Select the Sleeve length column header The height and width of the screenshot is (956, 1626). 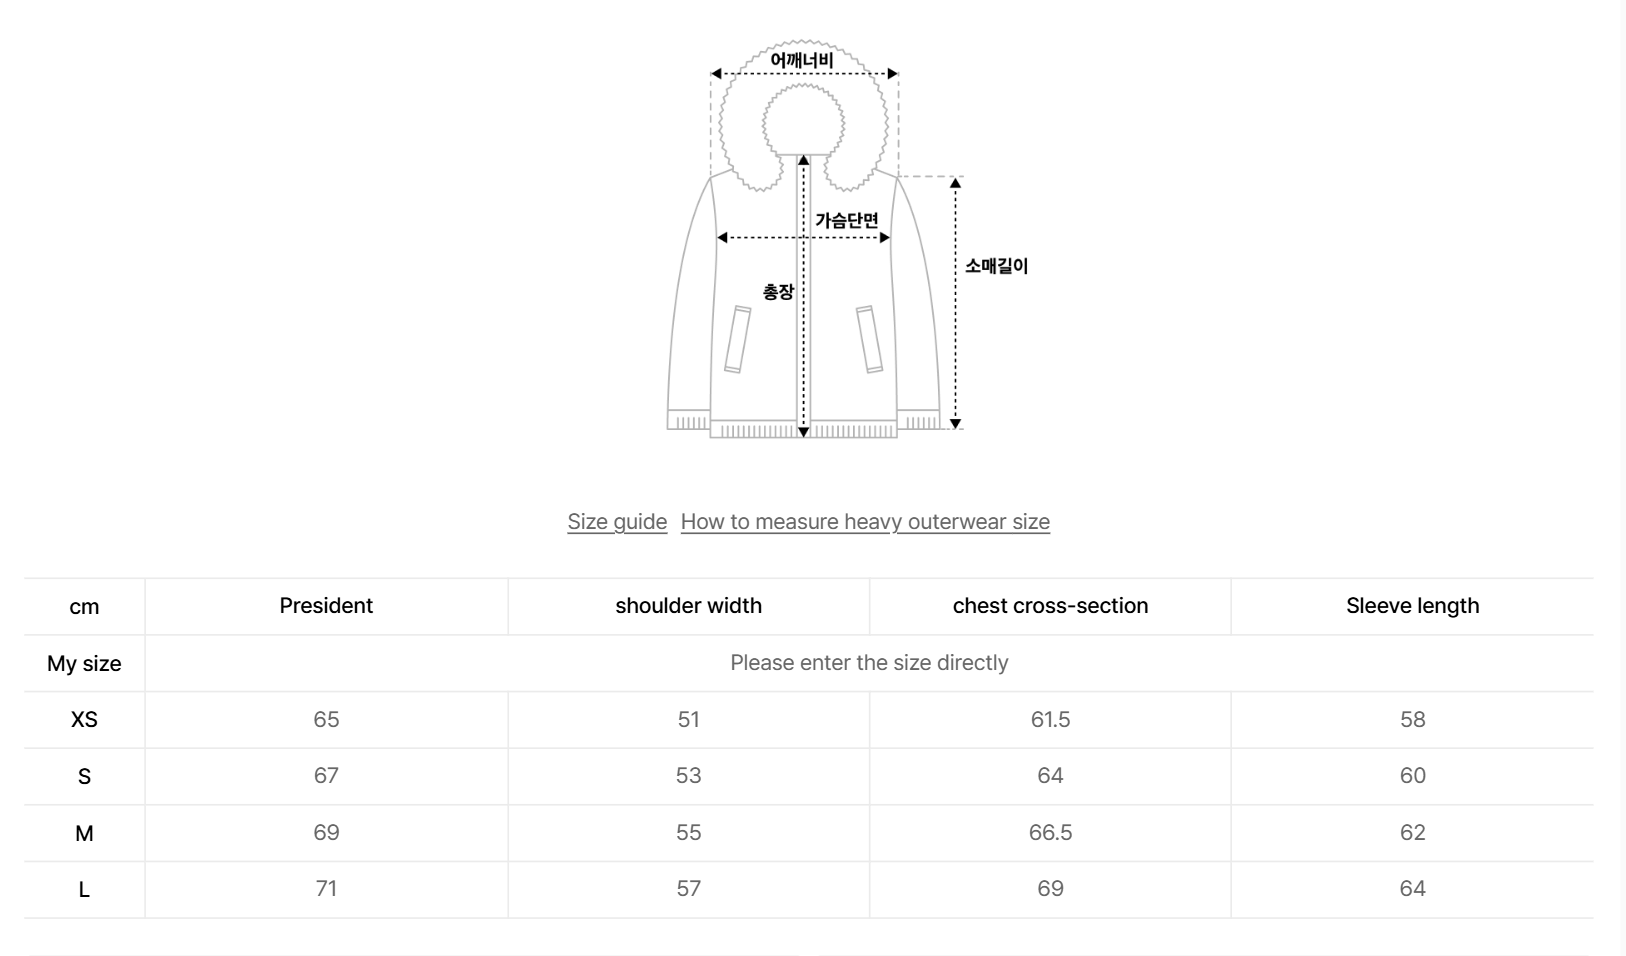(x=1412, y=605)
